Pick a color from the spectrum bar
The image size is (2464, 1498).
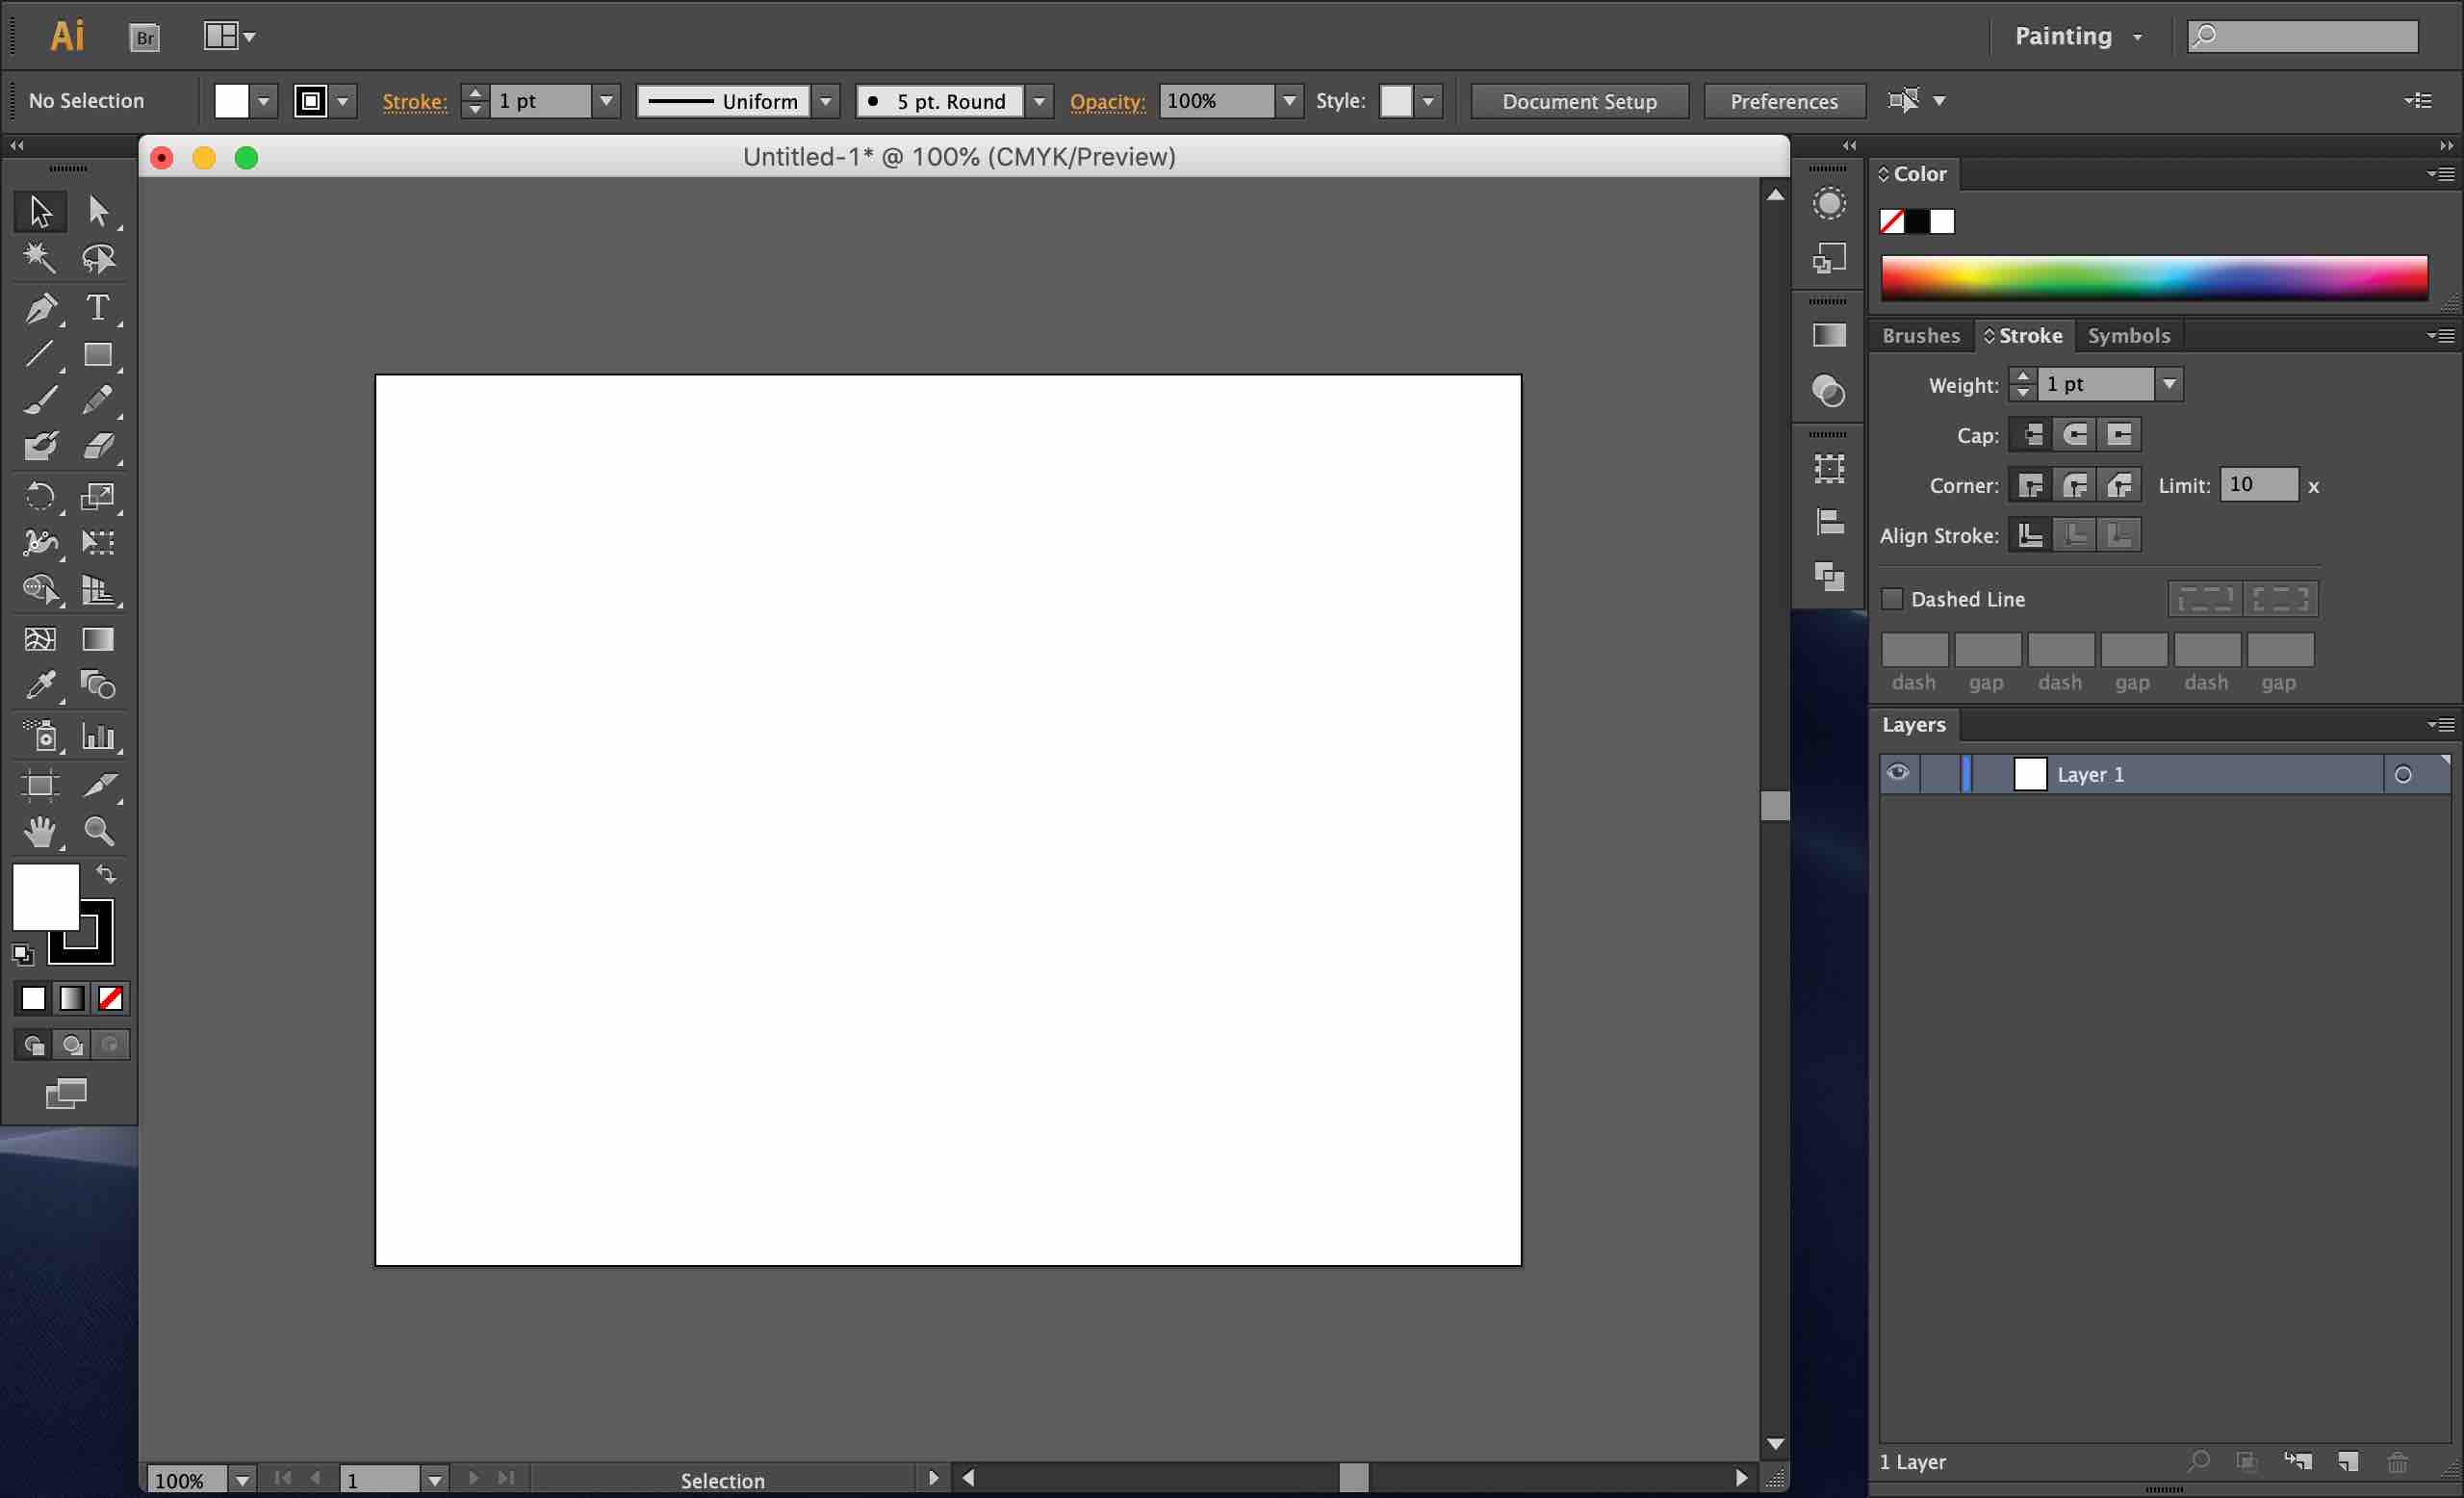point(2154,278)
